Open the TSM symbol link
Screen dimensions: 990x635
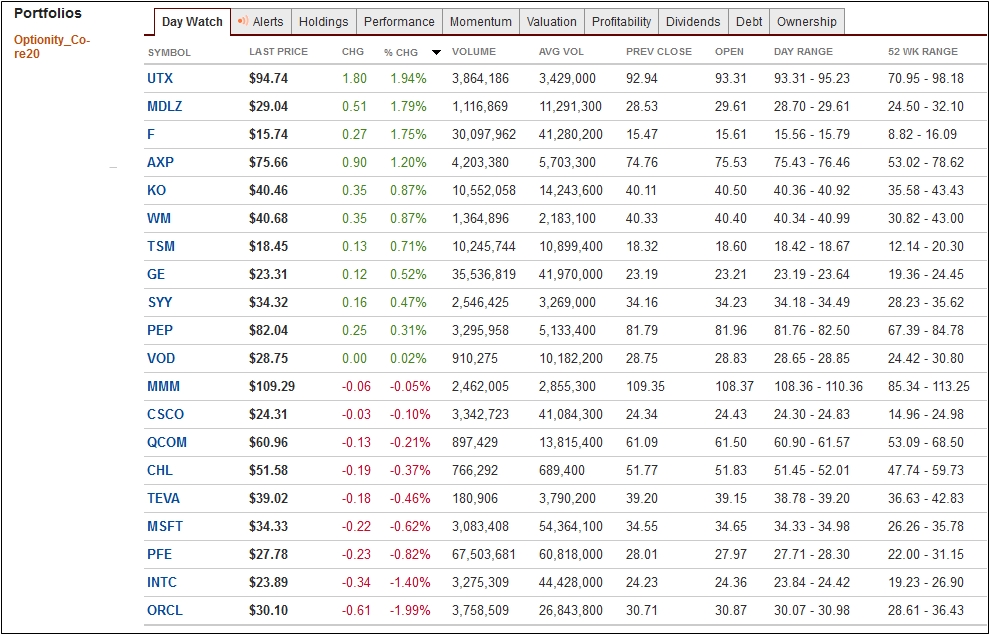point(161,246)
